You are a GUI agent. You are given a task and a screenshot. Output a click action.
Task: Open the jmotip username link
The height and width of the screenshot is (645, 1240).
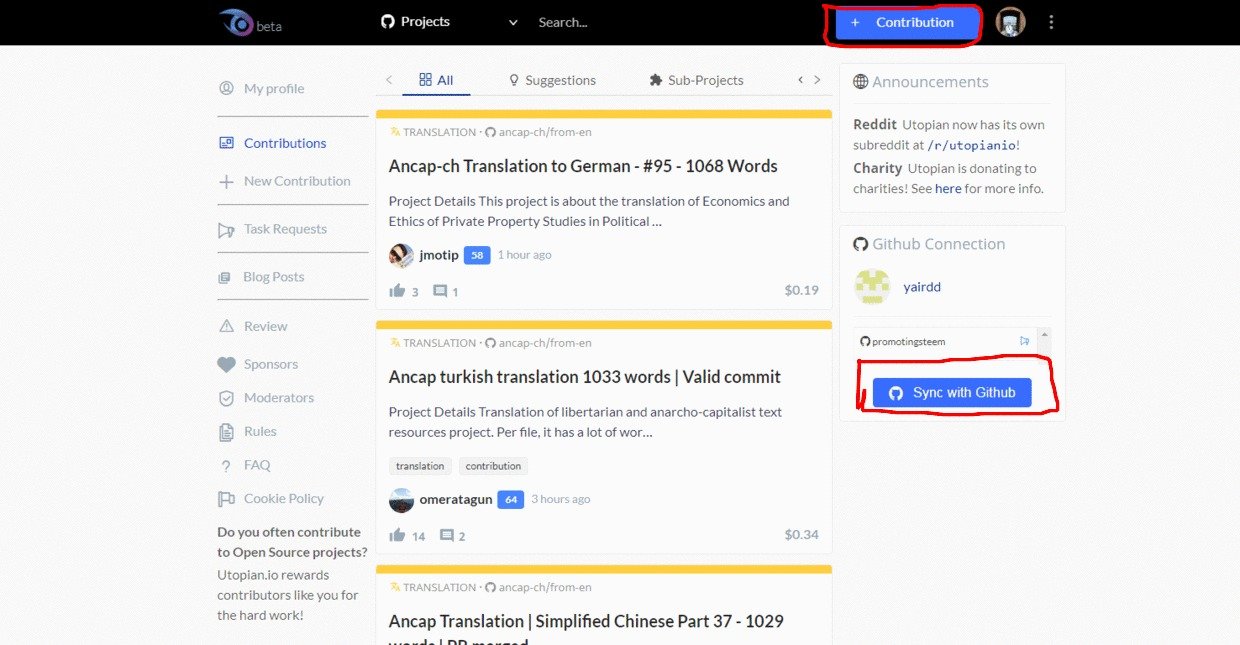point(439,255)
